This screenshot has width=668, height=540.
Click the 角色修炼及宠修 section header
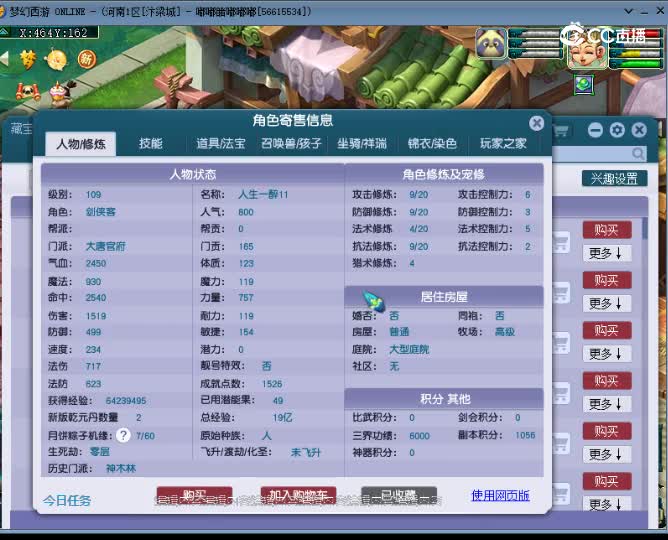pyautogui.click(x=444, y=174)
